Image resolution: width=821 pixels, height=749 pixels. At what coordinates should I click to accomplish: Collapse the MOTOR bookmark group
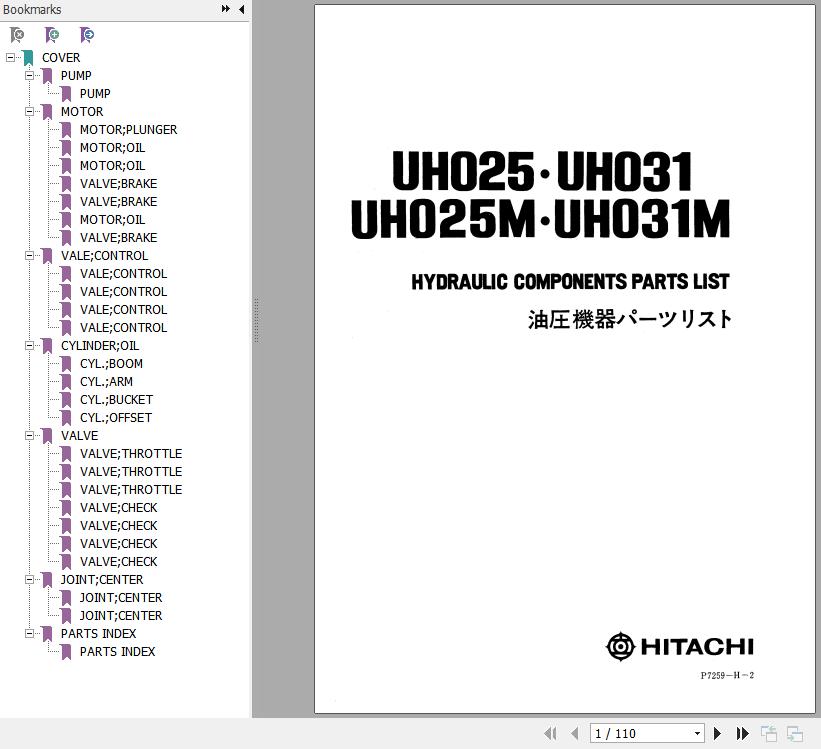(x=29, y=112)
